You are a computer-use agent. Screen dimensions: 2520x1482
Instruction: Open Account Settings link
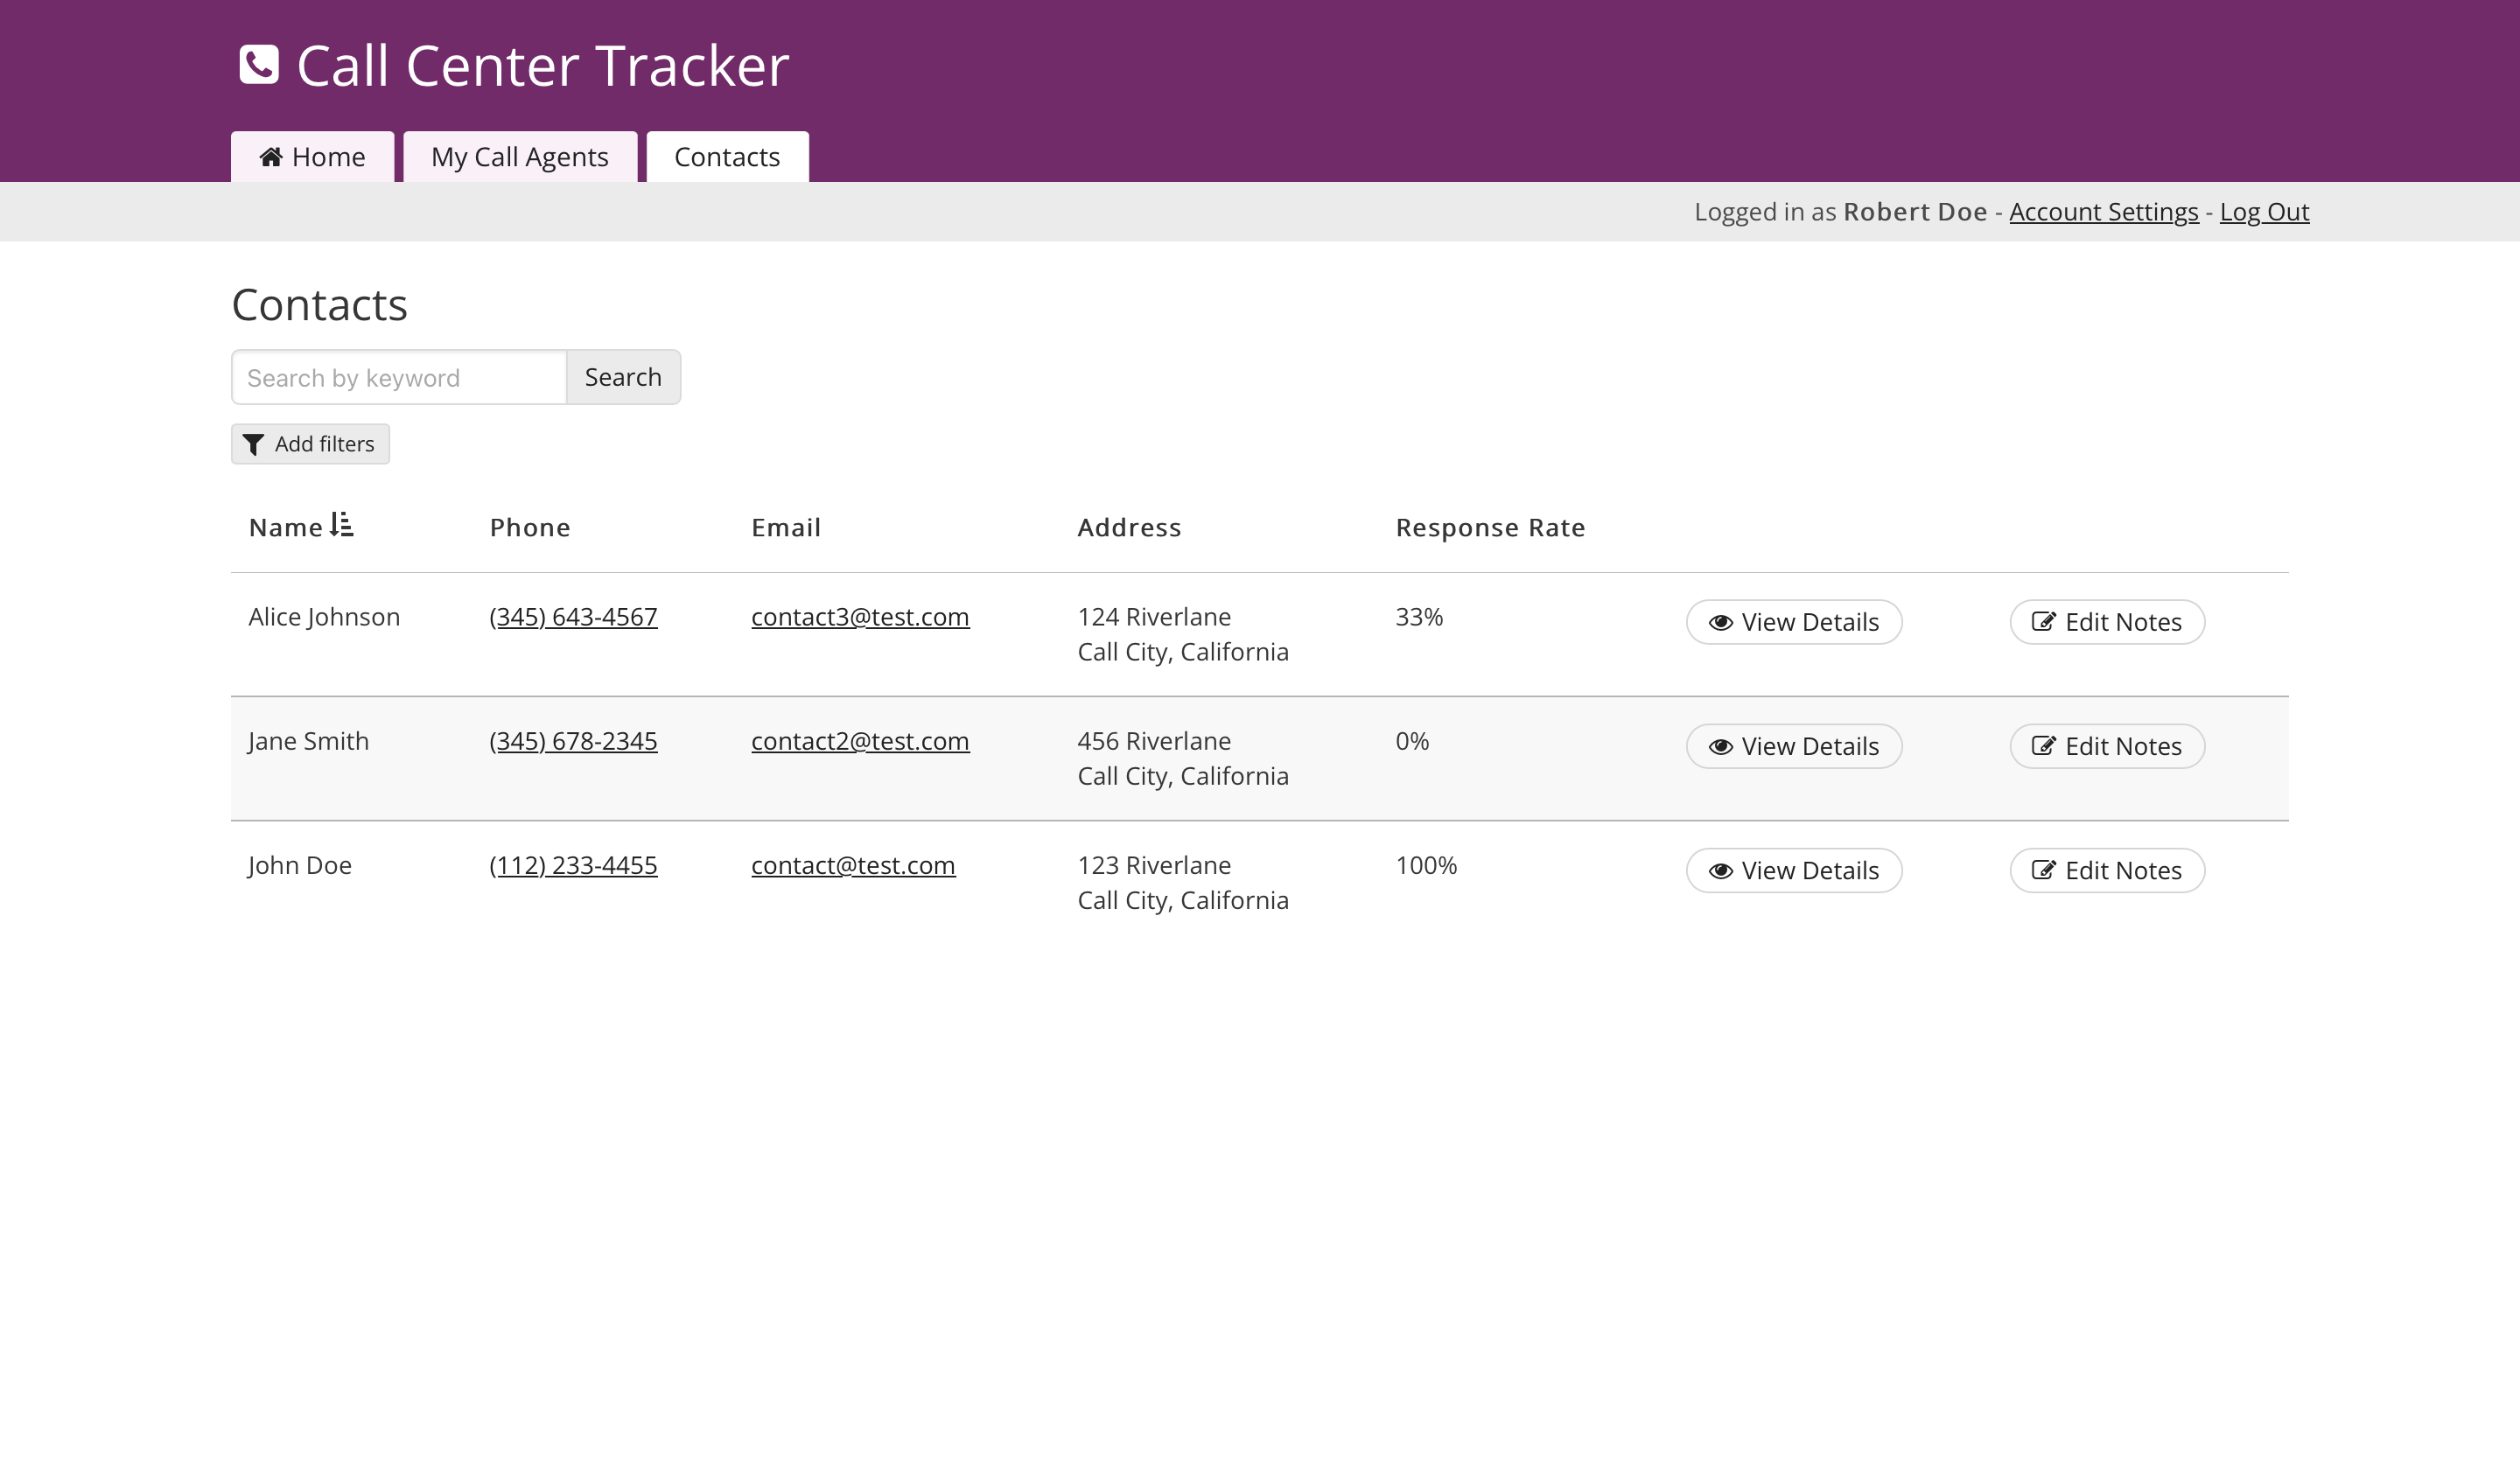(x=2103, y=212)
